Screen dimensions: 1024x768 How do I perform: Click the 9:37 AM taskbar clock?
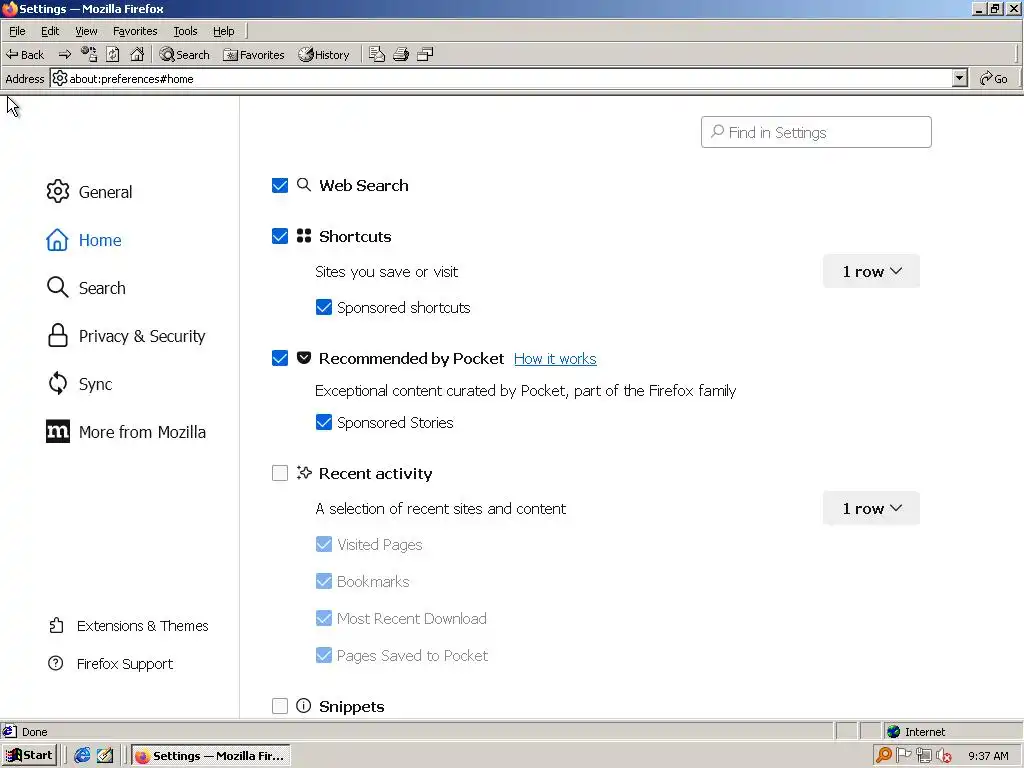[x=988, y=756]
